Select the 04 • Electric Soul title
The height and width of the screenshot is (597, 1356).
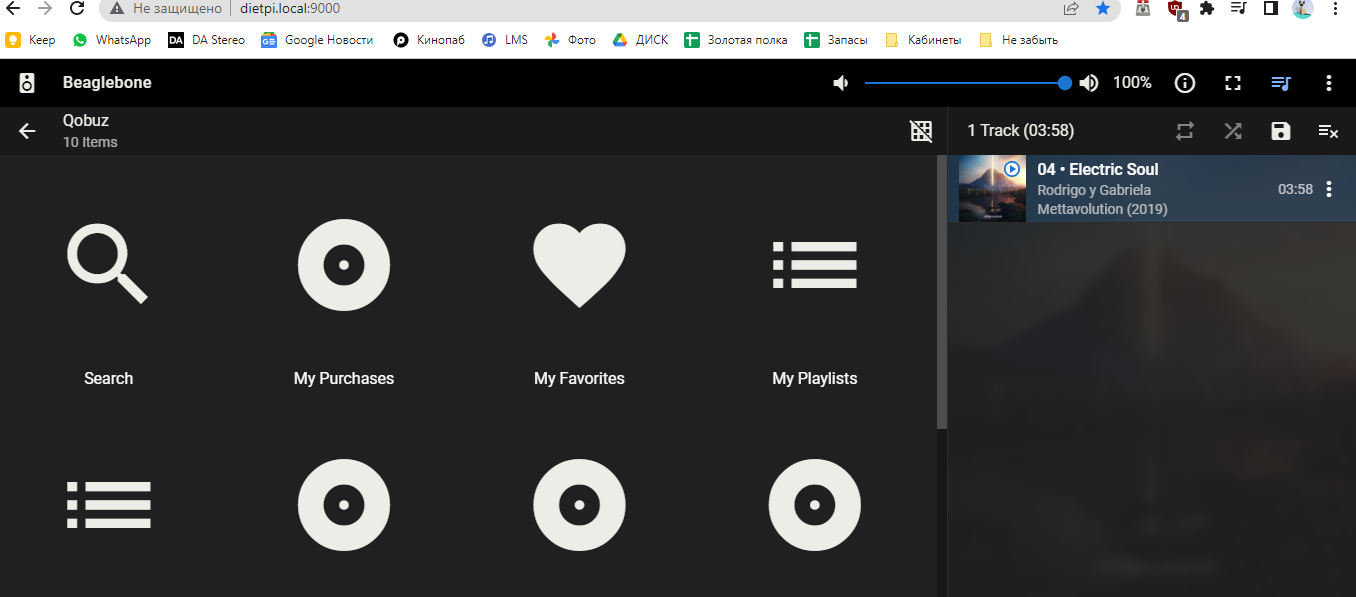1097,170
